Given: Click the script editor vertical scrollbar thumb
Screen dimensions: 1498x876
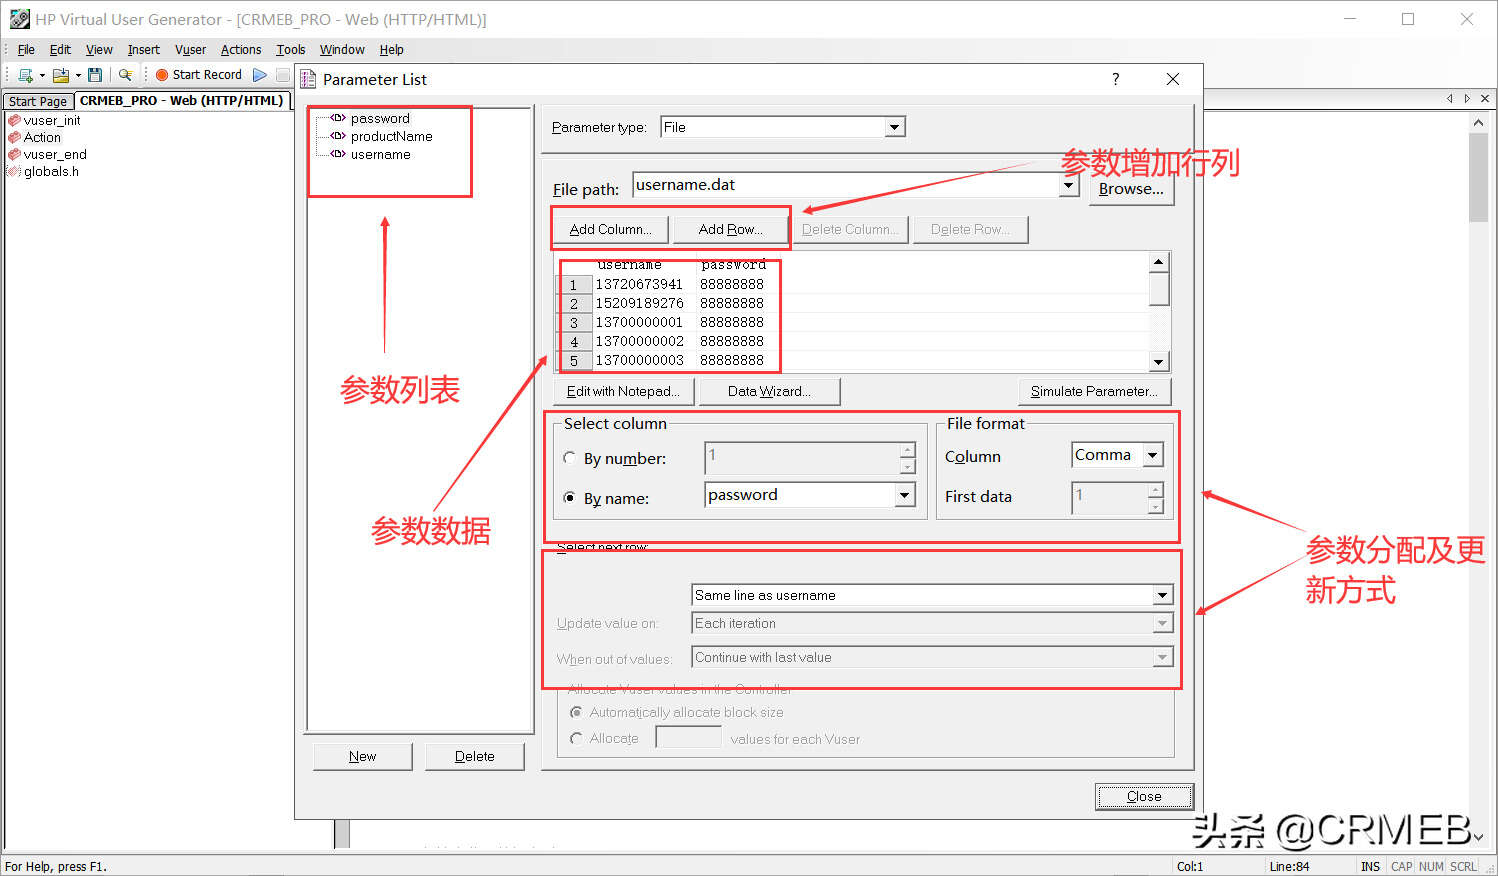Looking at the screenshot, I should 1479,177.
